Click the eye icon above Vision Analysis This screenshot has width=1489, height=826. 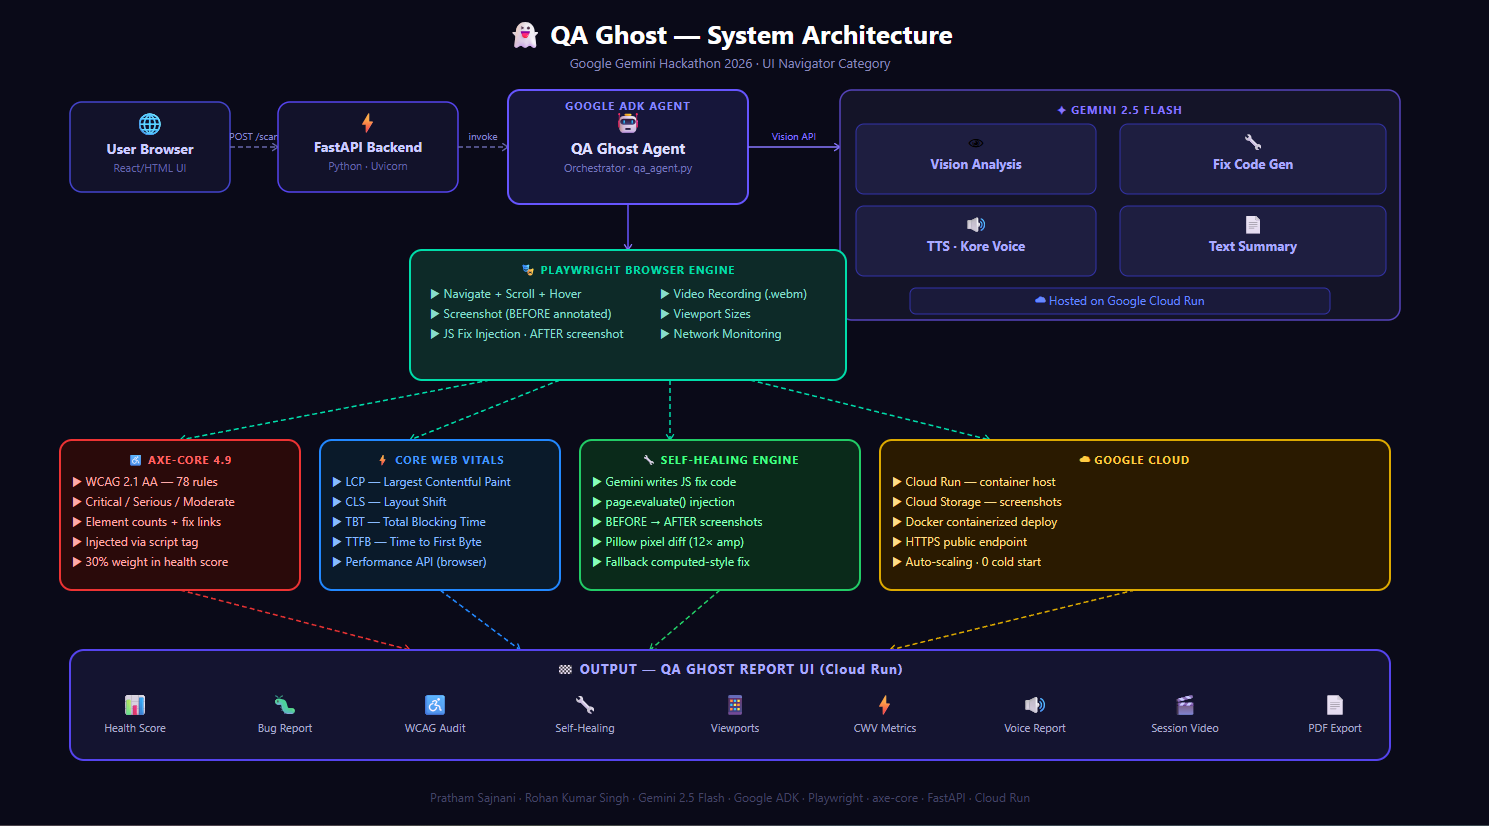coord(976,143)
